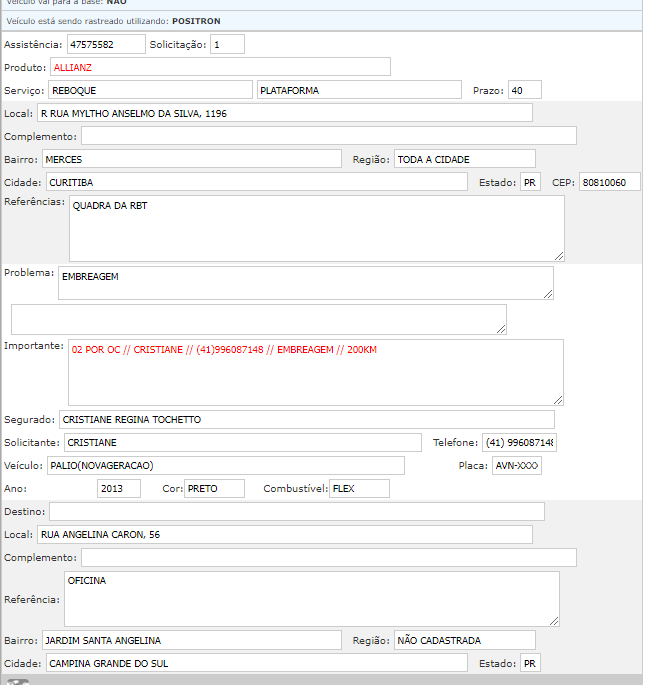
Task: Focus the Cidade field with CURITIBA
Action: pos(255,182)
